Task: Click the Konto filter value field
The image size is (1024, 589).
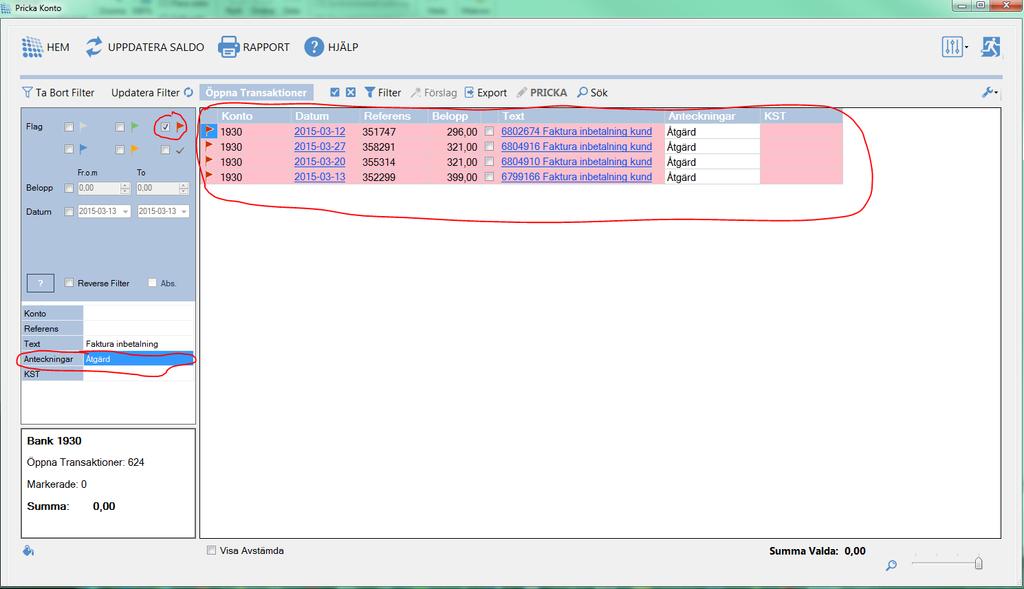Action: coord(139,313)
